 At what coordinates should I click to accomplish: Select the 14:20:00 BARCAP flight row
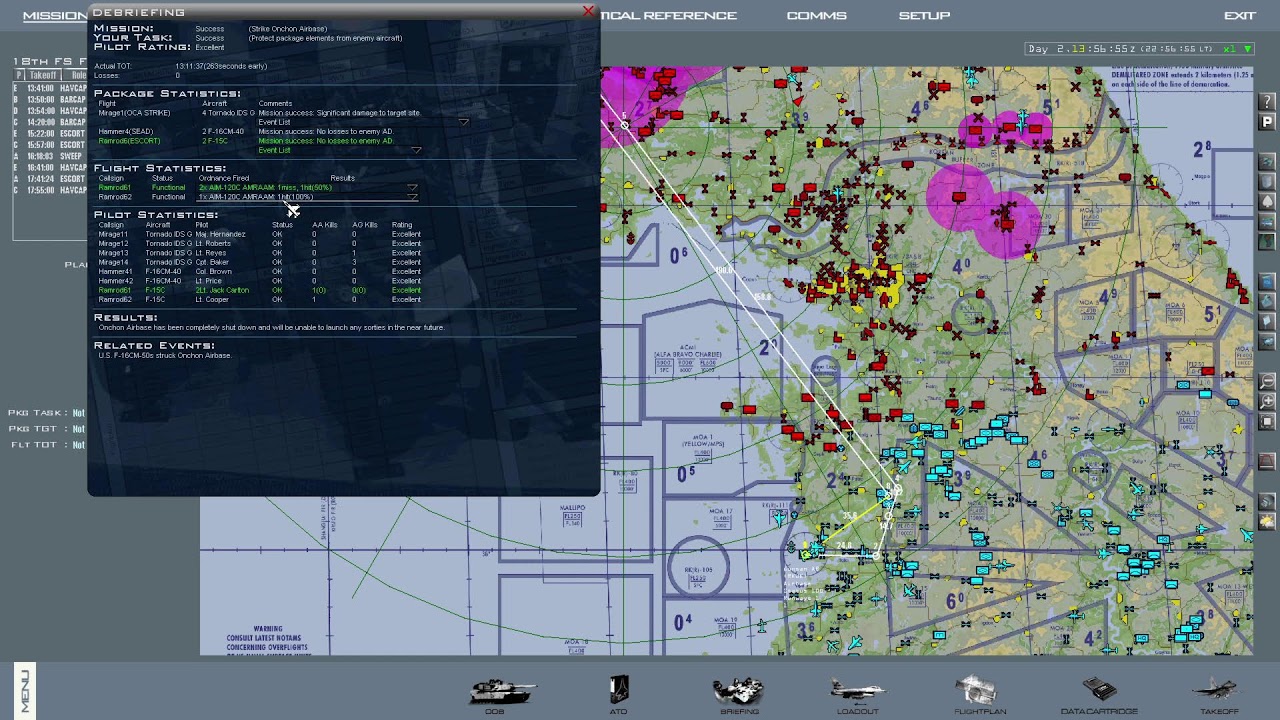tap(50, 122)
